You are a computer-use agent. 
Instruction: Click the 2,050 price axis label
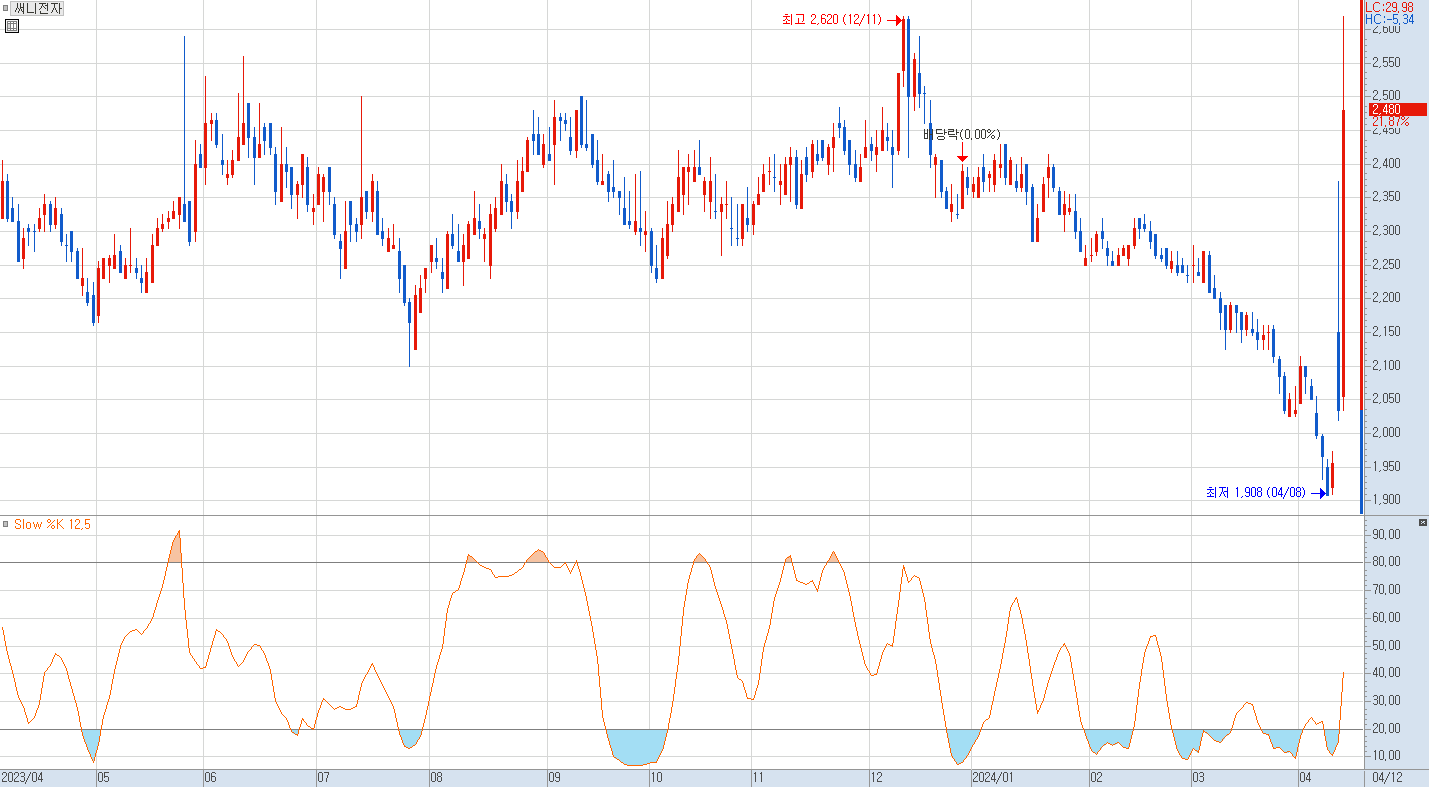coord(1385,399)
